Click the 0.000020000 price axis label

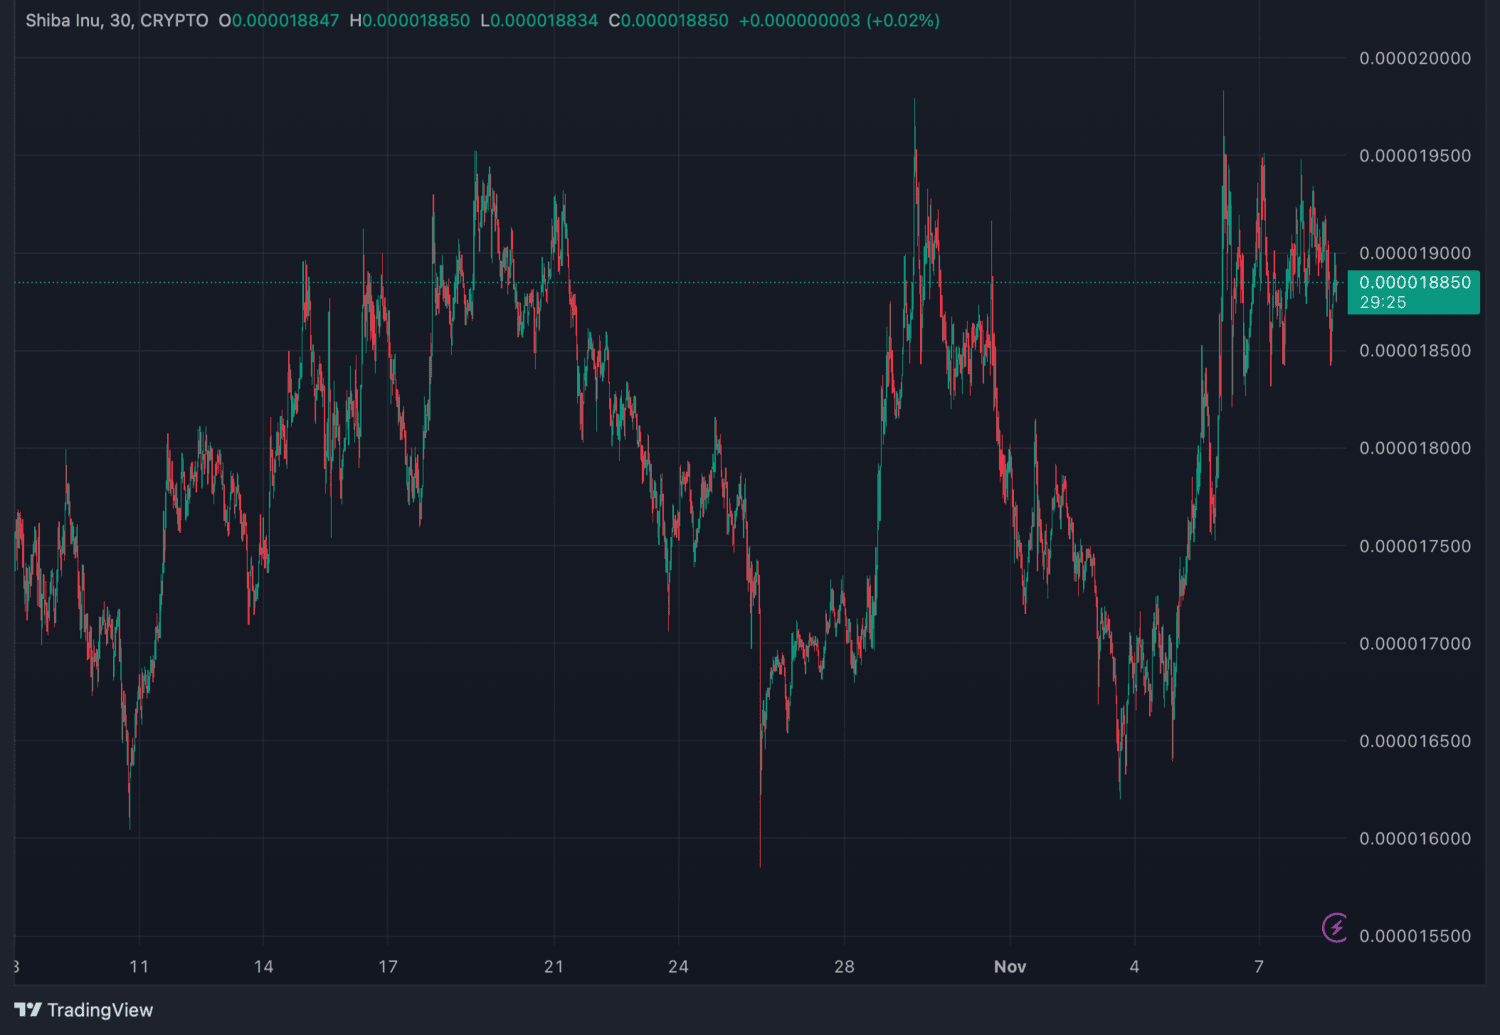coord(1414,59)
